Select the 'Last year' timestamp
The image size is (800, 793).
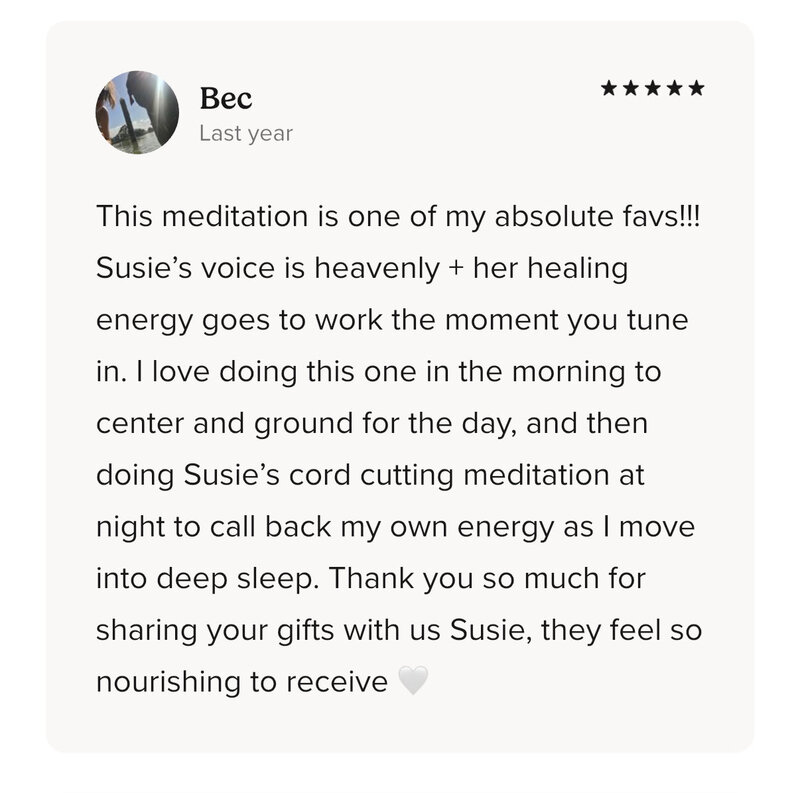246,134
